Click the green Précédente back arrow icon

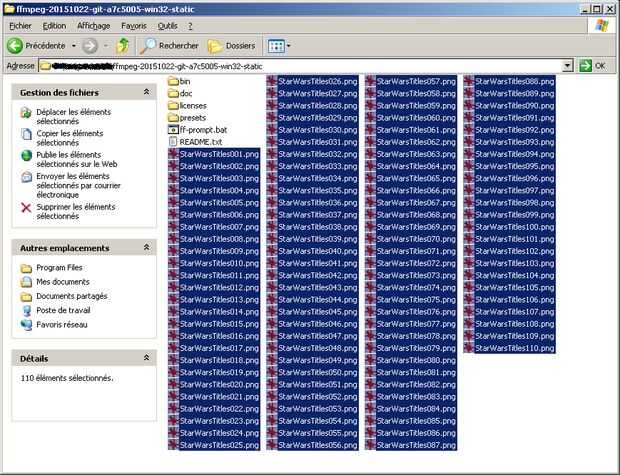click(x=15, y=46)
